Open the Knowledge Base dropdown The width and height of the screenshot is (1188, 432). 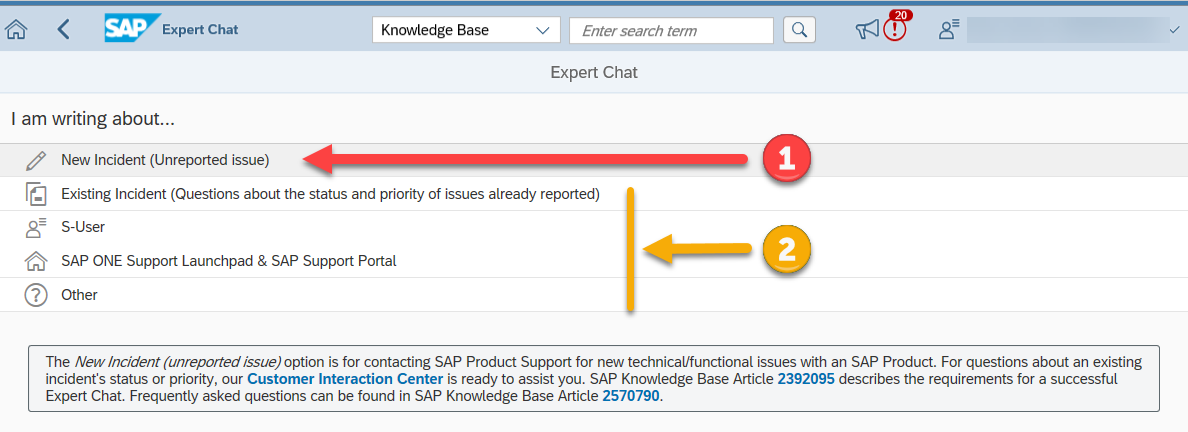(465, 30)
